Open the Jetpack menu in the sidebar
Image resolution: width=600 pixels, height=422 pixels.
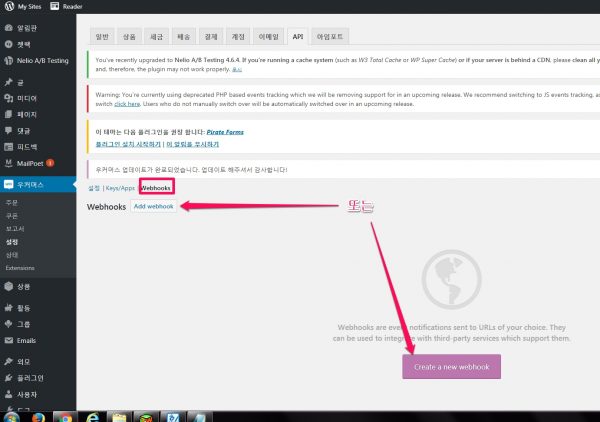click(x=23, y=45)
